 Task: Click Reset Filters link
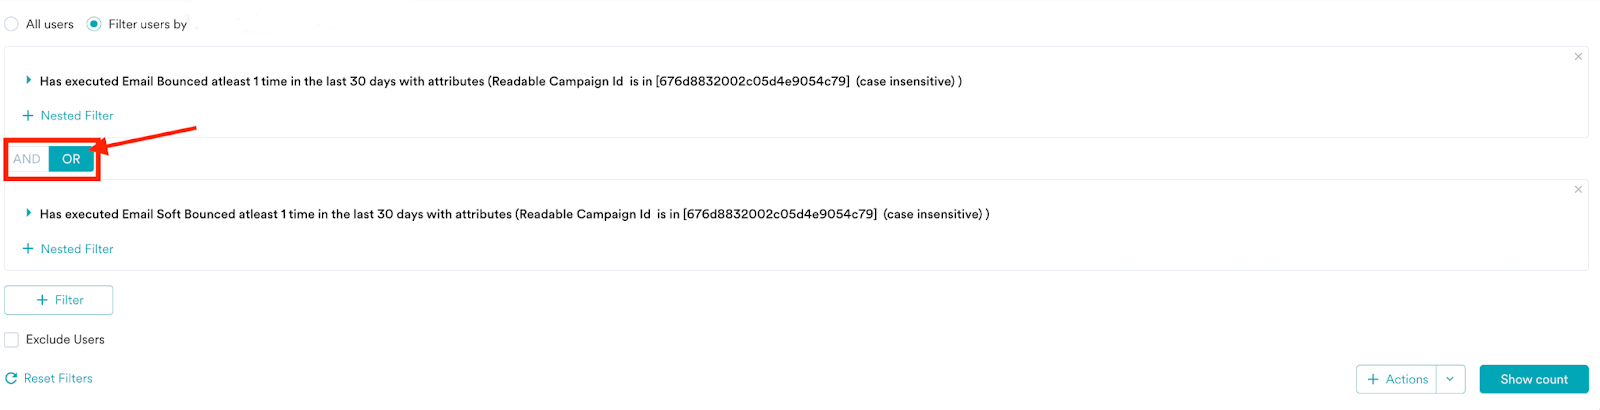click(58, 379)
